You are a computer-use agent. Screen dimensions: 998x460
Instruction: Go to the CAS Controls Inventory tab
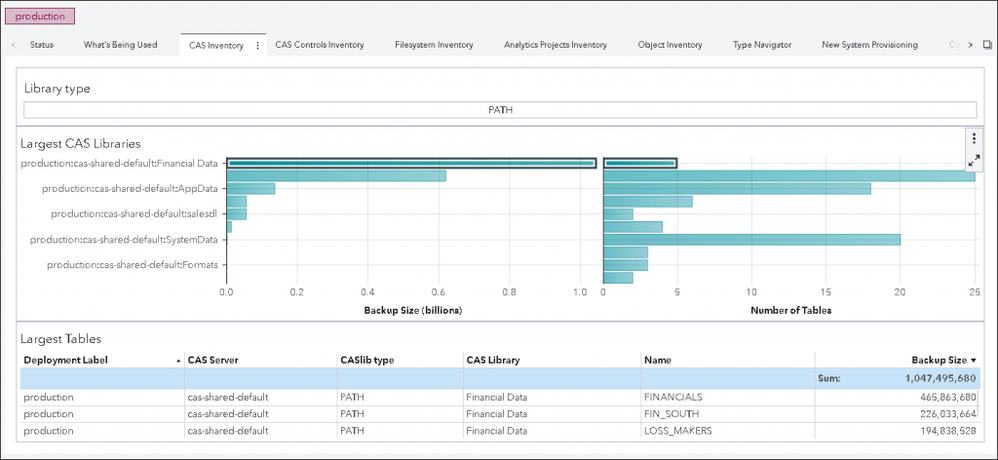[319, 45]
